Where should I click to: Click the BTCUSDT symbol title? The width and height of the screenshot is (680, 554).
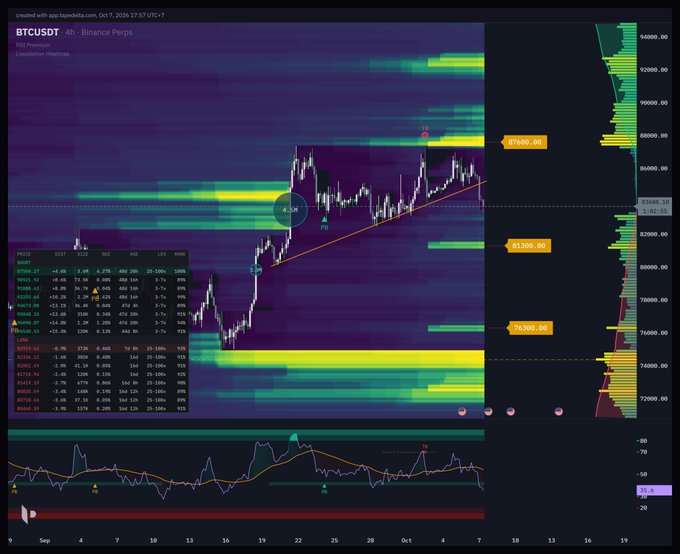pyautogui.click(x=37, y=32)
